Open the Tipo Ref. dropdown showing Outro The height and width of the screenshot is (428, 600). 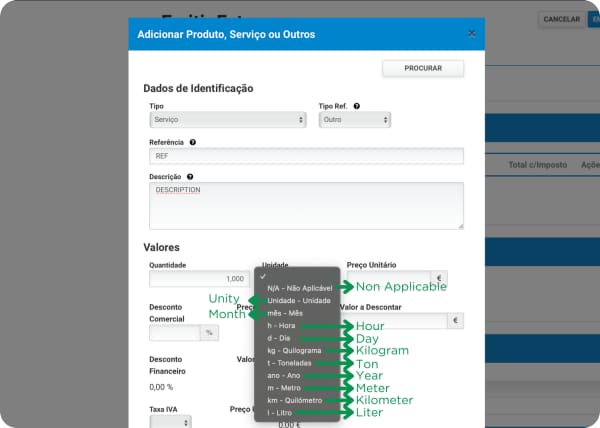coord(355,120)
